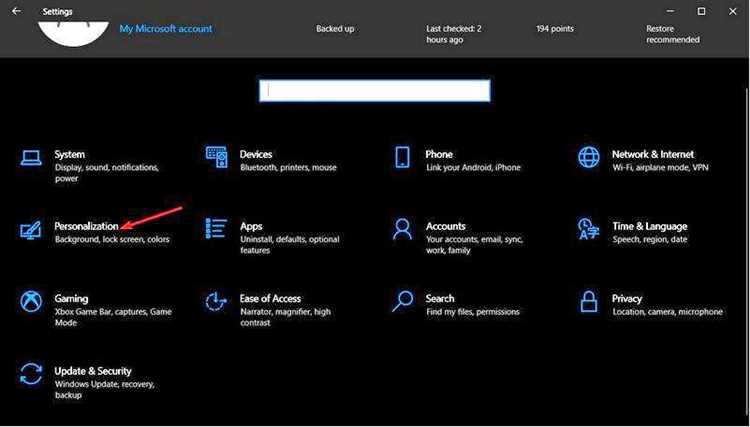The height and width of the screenshot is (427, 750).
Task: Go back using the Settings back arrow
Action: click(16, 11)
